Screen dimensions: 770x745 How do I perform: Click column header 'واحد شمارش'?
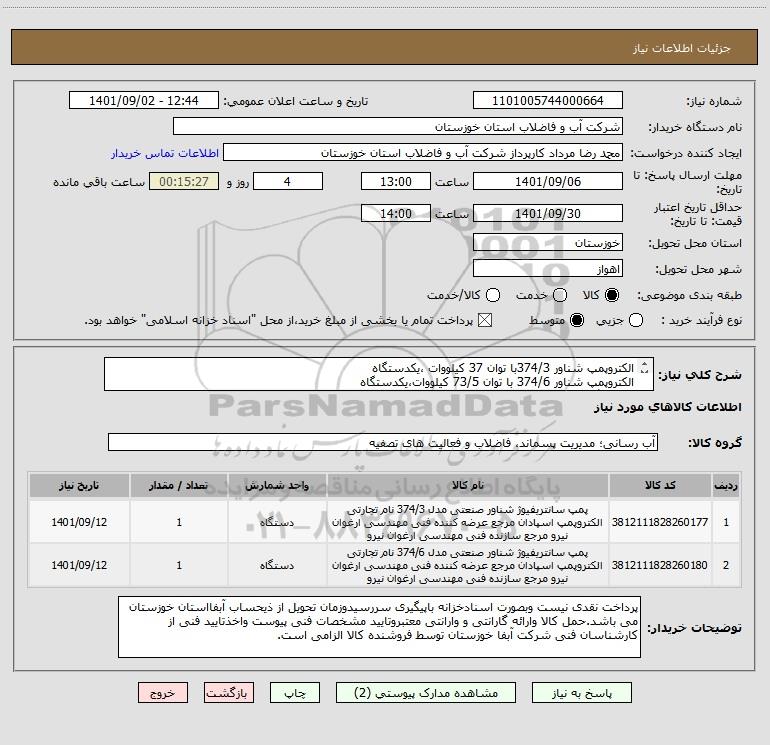coord(277,485)
